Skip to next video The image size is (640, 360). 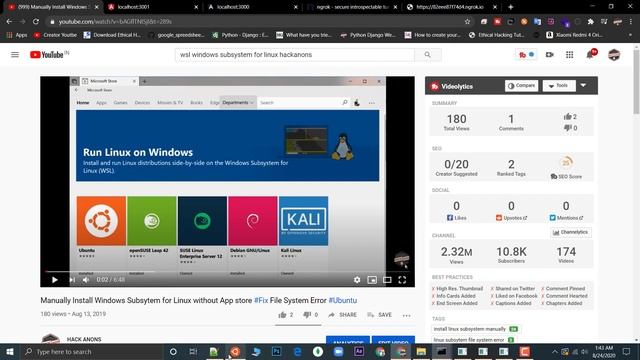point(72,280)
